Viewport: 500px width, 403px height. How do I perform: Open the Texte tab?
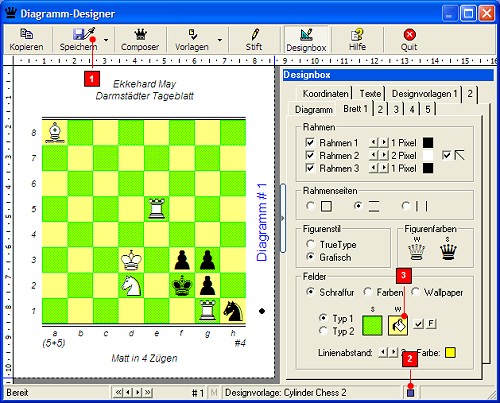[x=370, y=94]
